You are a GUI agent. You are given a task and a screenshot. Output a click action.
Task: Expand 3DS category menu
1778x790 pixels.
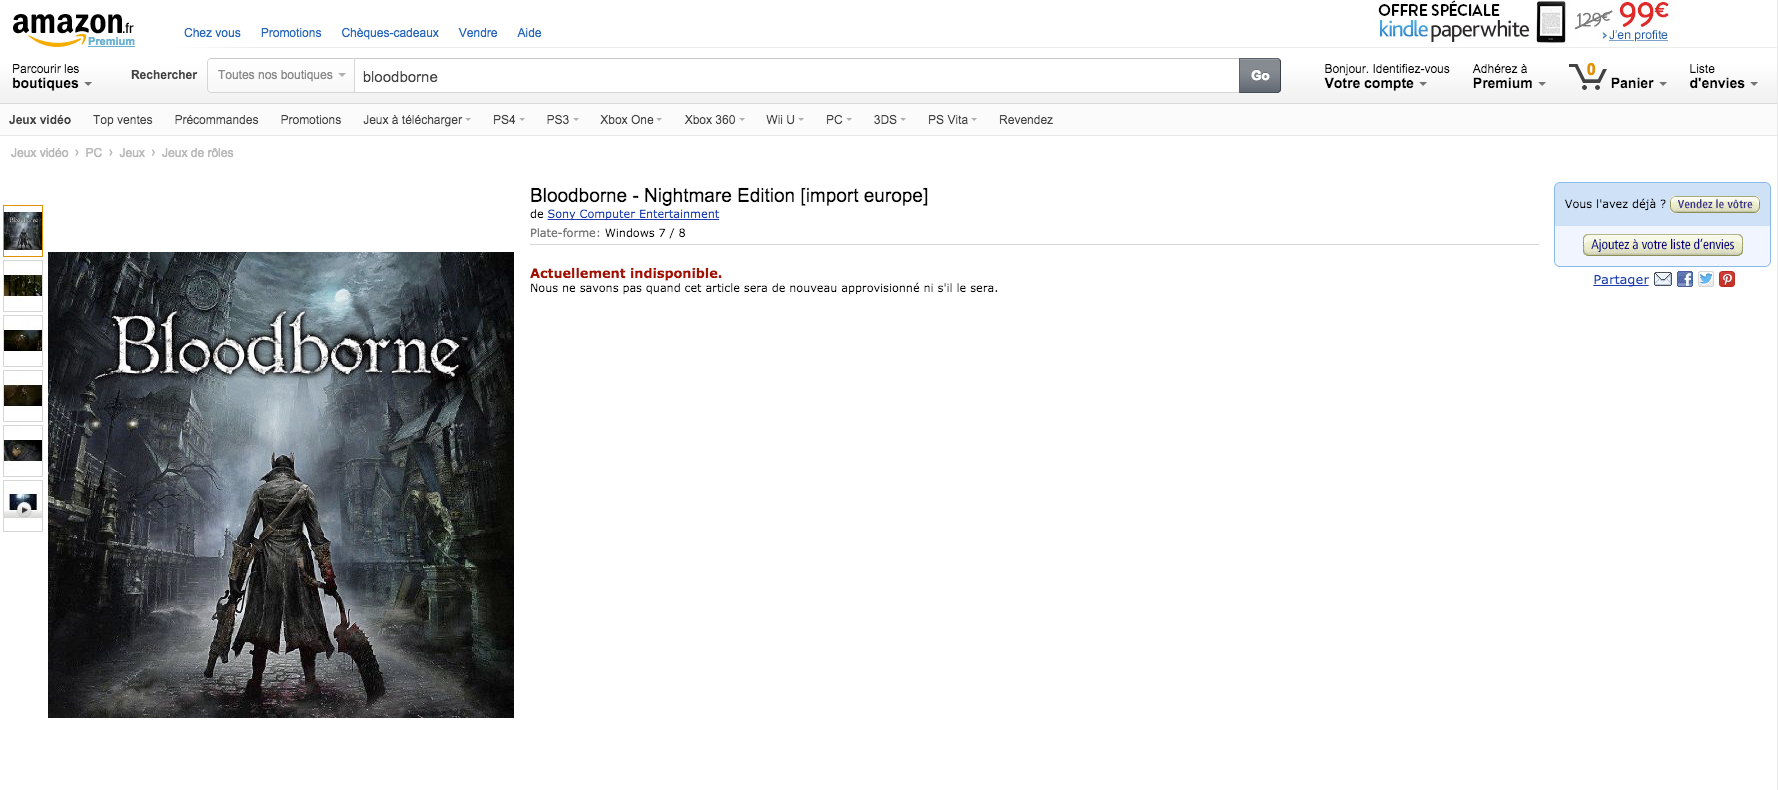pos(889,120)
